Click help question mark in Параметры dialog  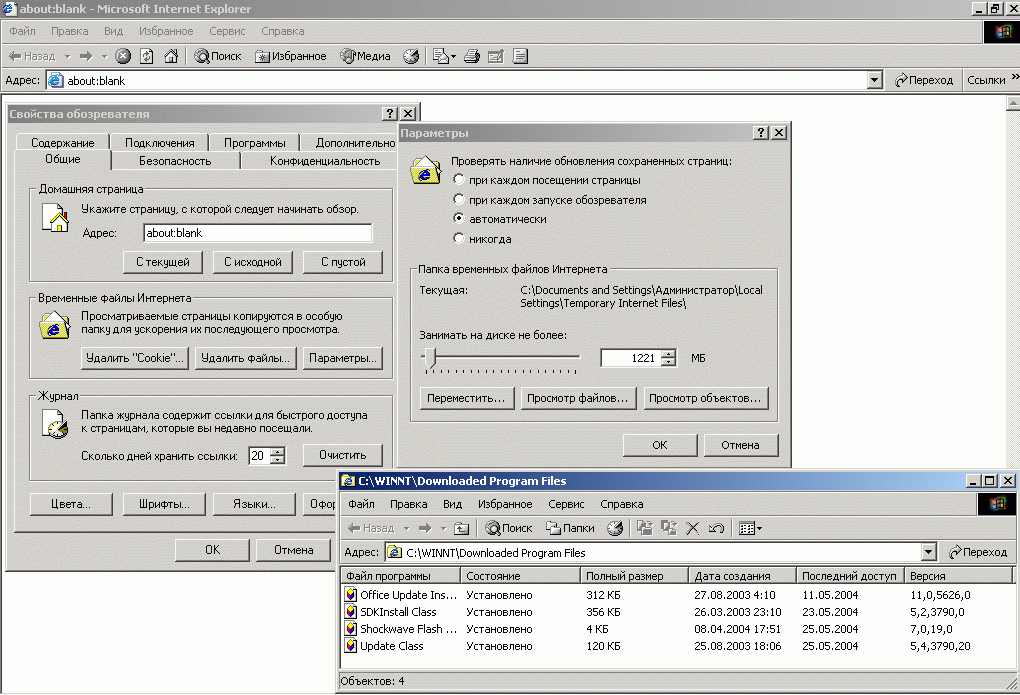761,133
